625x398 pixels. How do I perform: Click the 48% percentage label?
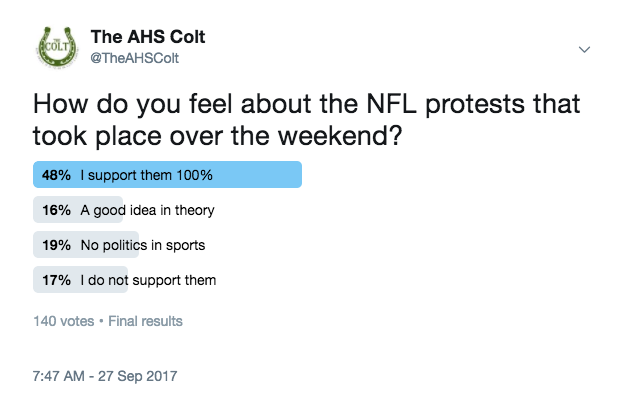click(56, 175)
